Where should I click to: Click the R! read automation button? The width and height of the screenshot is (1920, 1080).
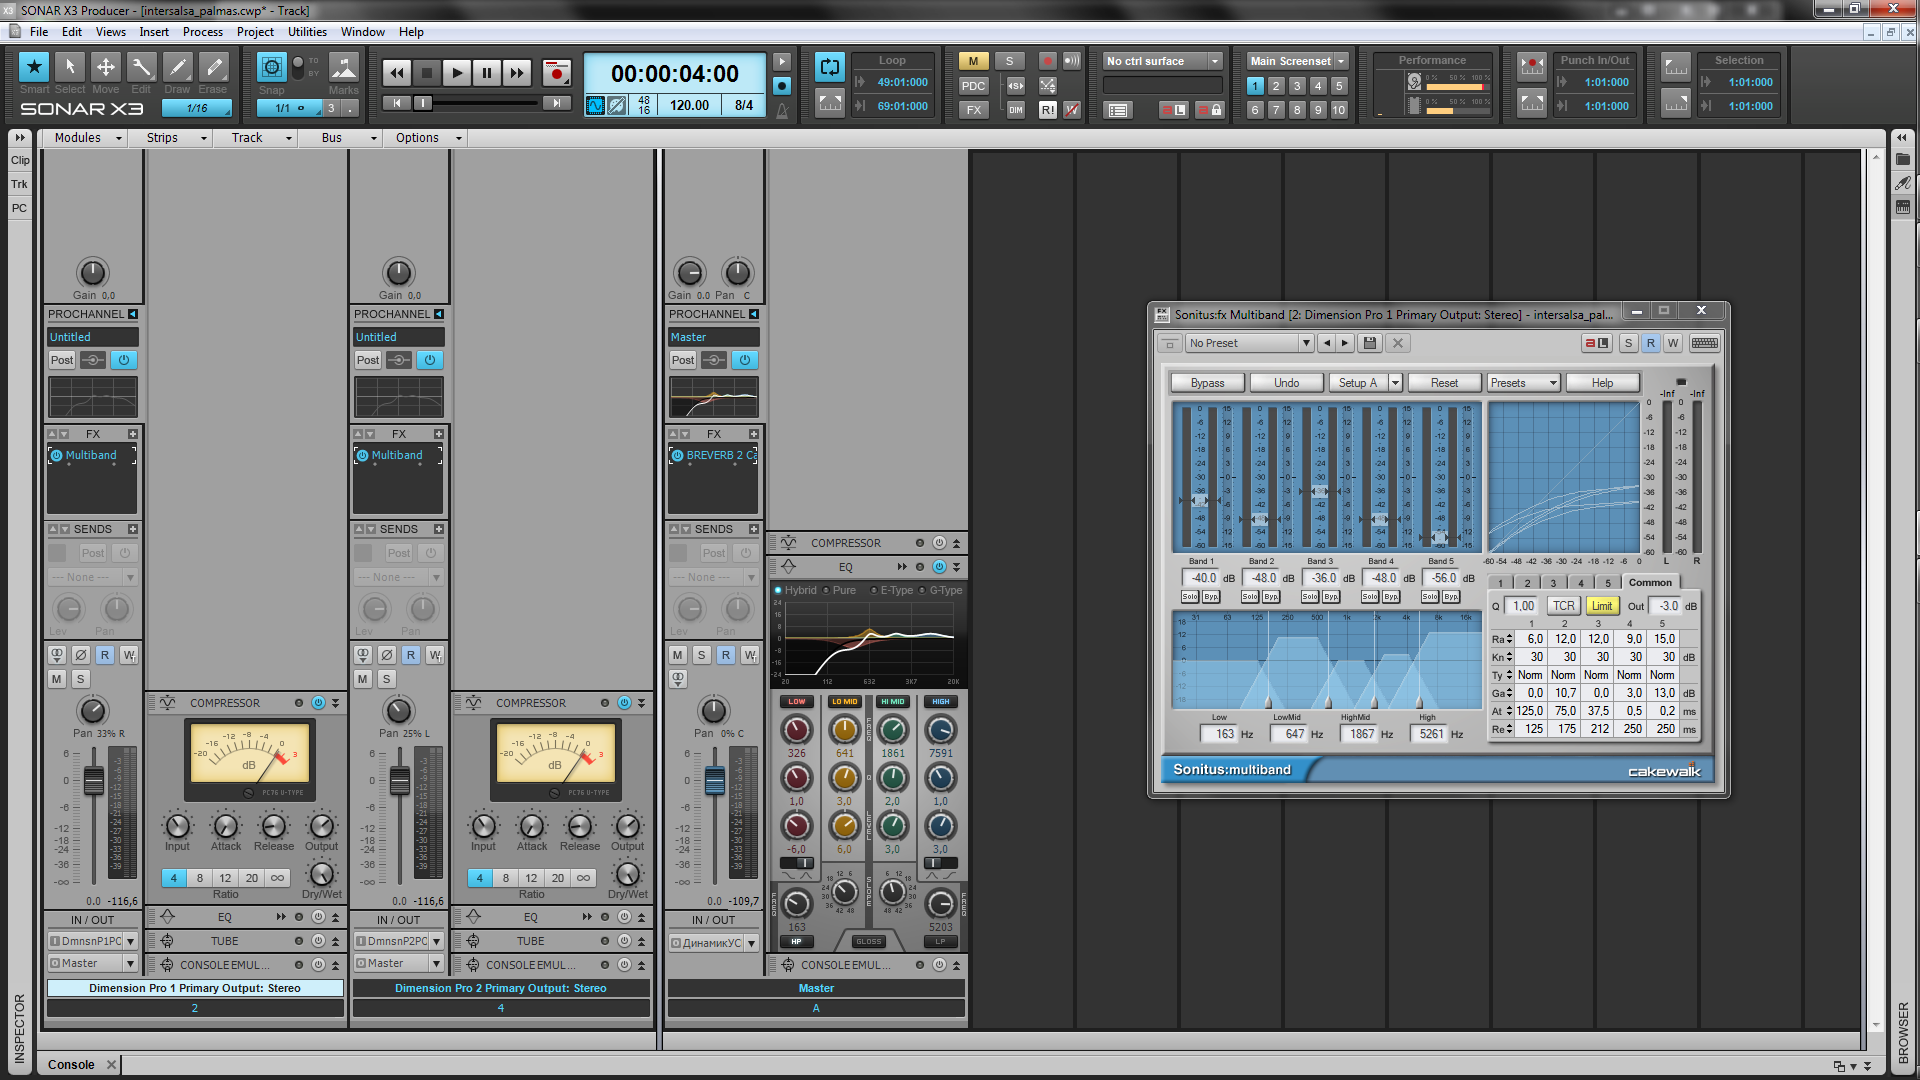1047,110
